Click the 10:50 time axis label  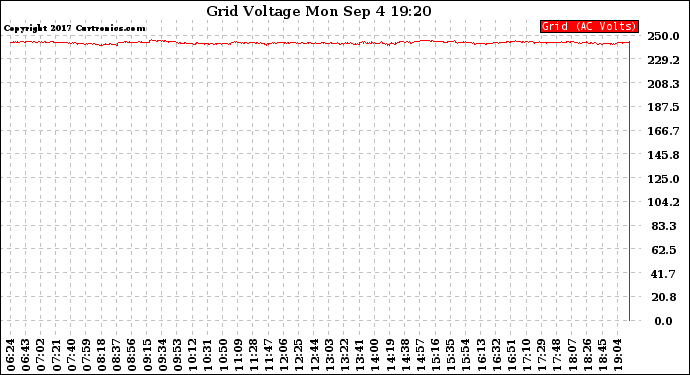point(223,355)
